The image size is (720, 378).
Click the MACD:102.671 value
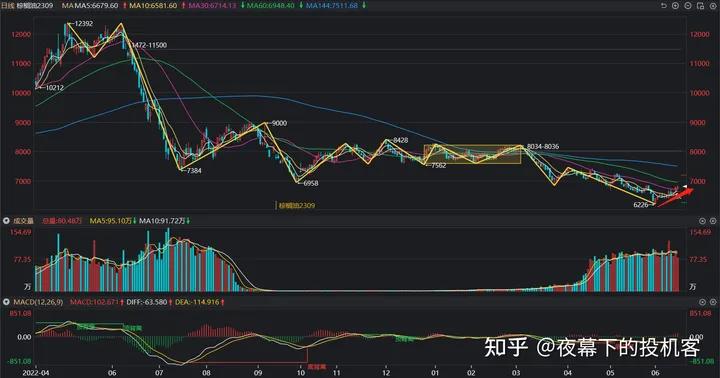(94, 302)
